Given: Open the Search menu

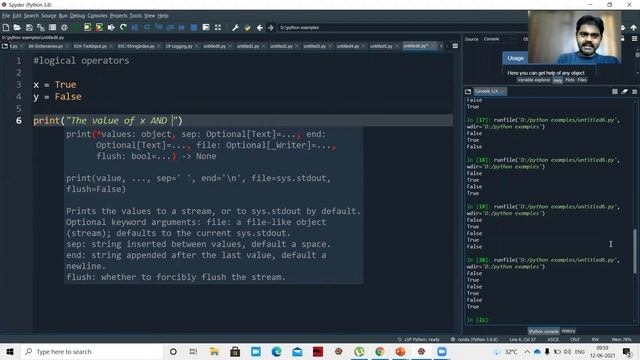Looking at the screenshot, I should point(31,16).
